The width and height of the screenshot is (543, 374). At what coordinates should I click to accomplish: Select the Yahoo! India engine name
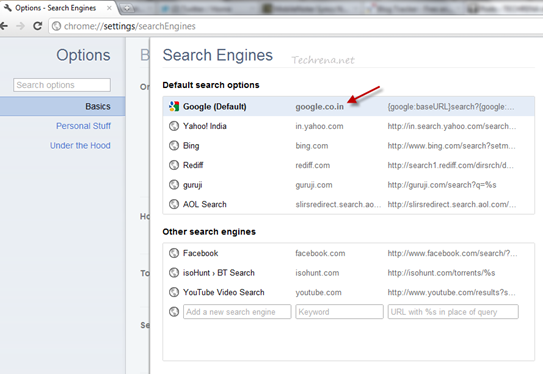tap(205, 126)
